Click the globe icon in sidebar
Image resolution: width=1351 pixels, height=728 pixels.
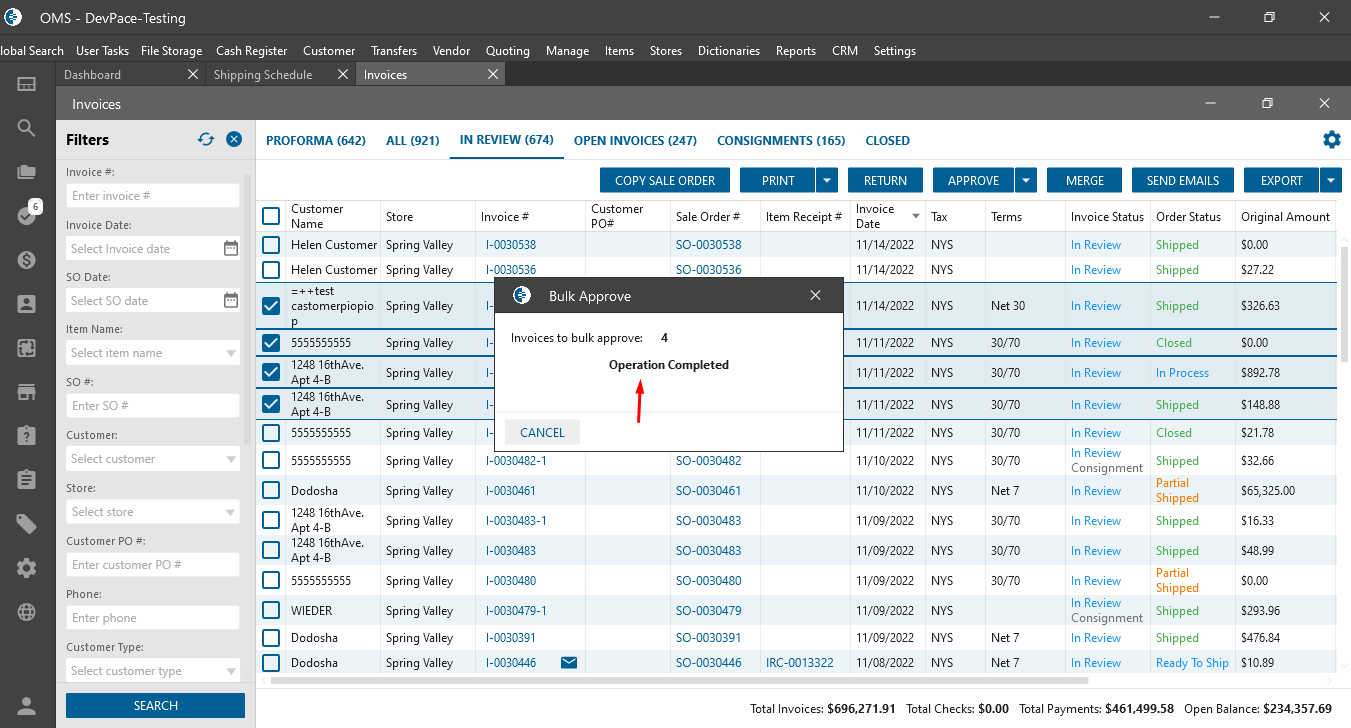click(x=27, y=612)
